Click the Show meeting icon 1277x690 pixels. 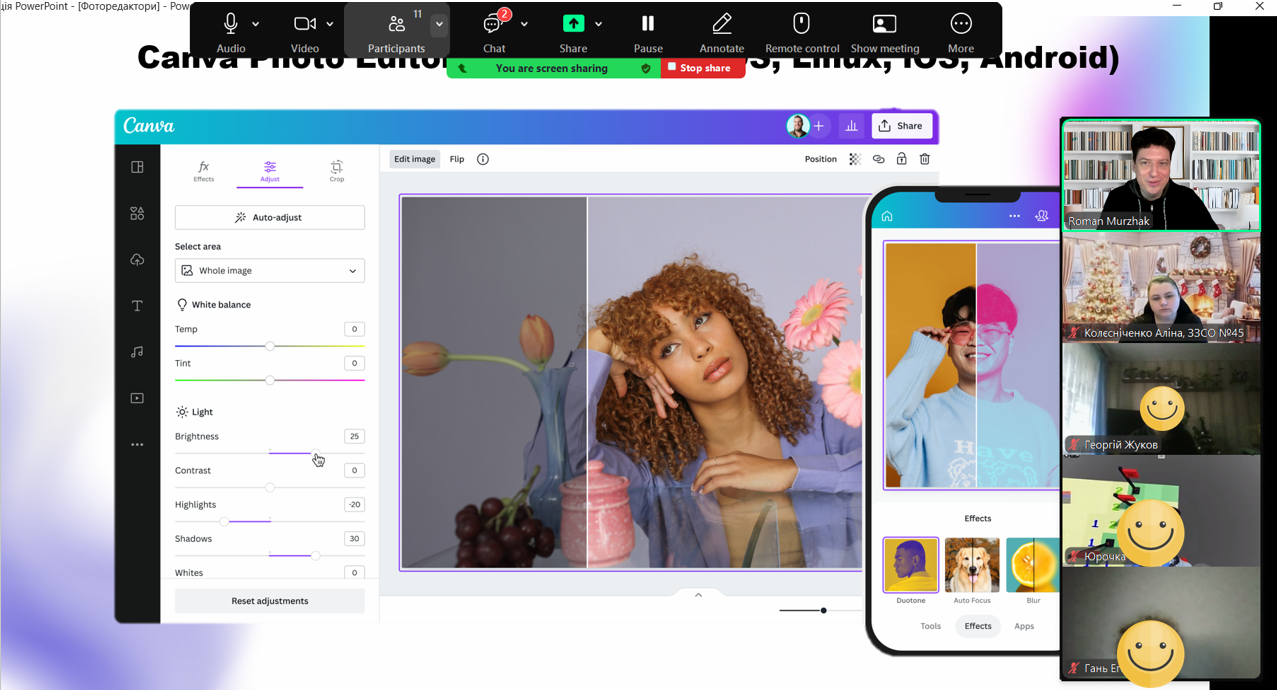[x=884, y=30]
